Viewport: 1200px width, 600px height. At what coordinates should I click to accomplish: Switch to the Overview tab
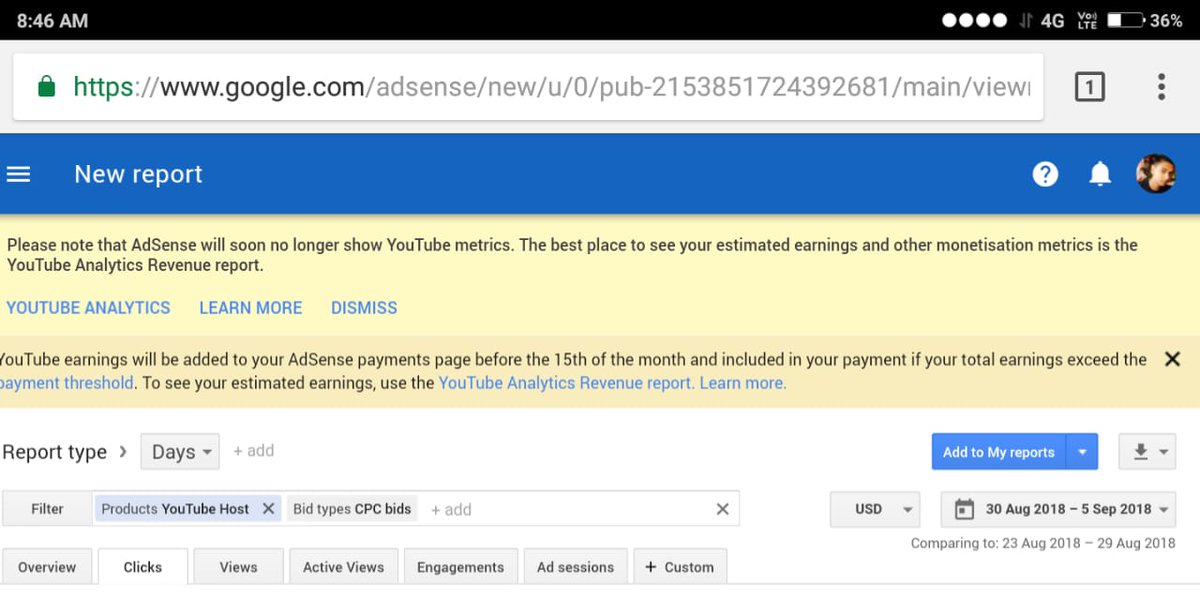pos(47,567)
